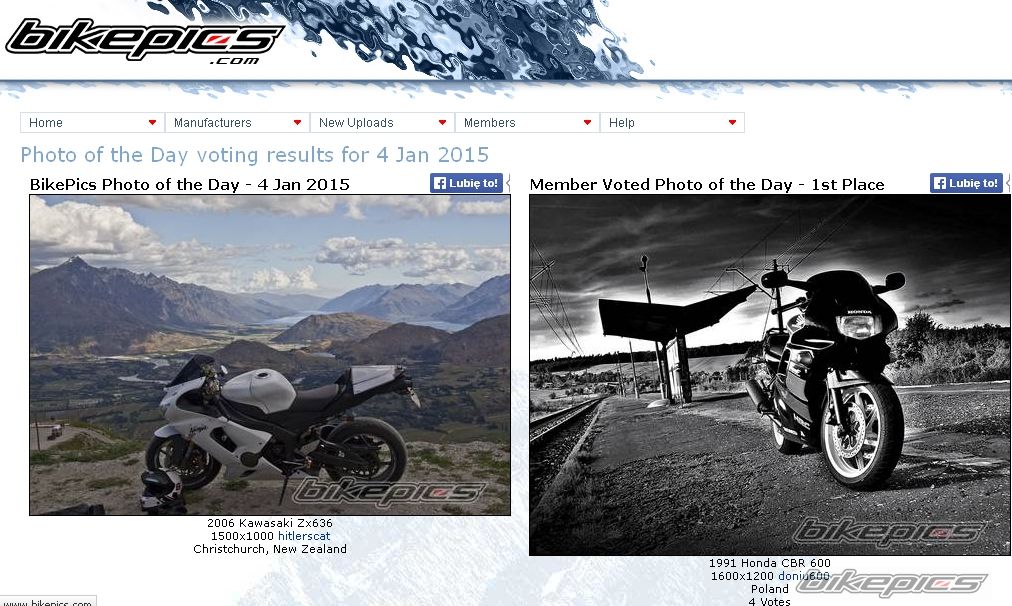Open the black-and-white Honda CBR 600 photo
The height and width of the screenshot is (606, 1012).
pyautogui.click(x=769, y=375)
